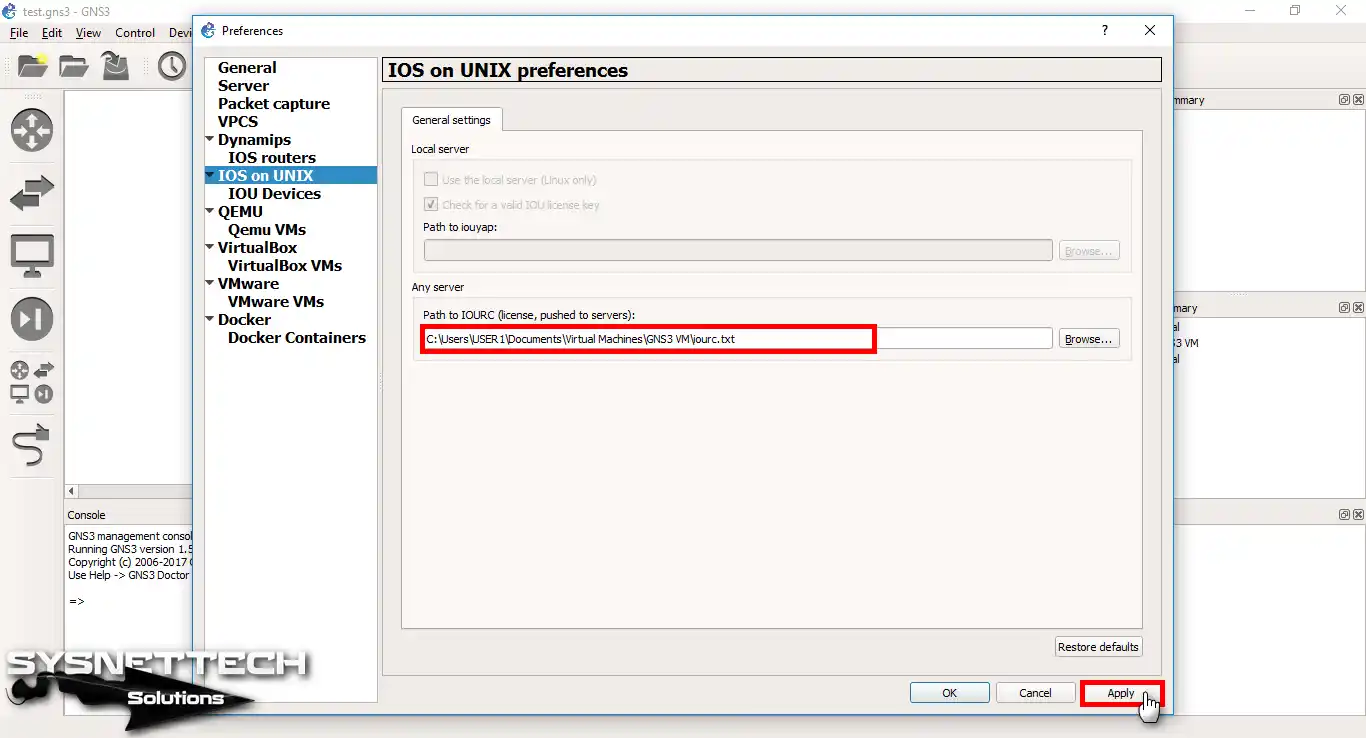Close the Preferences dialog
Viewport: 1366px width, 738px height.
[x=1150, y=30]
